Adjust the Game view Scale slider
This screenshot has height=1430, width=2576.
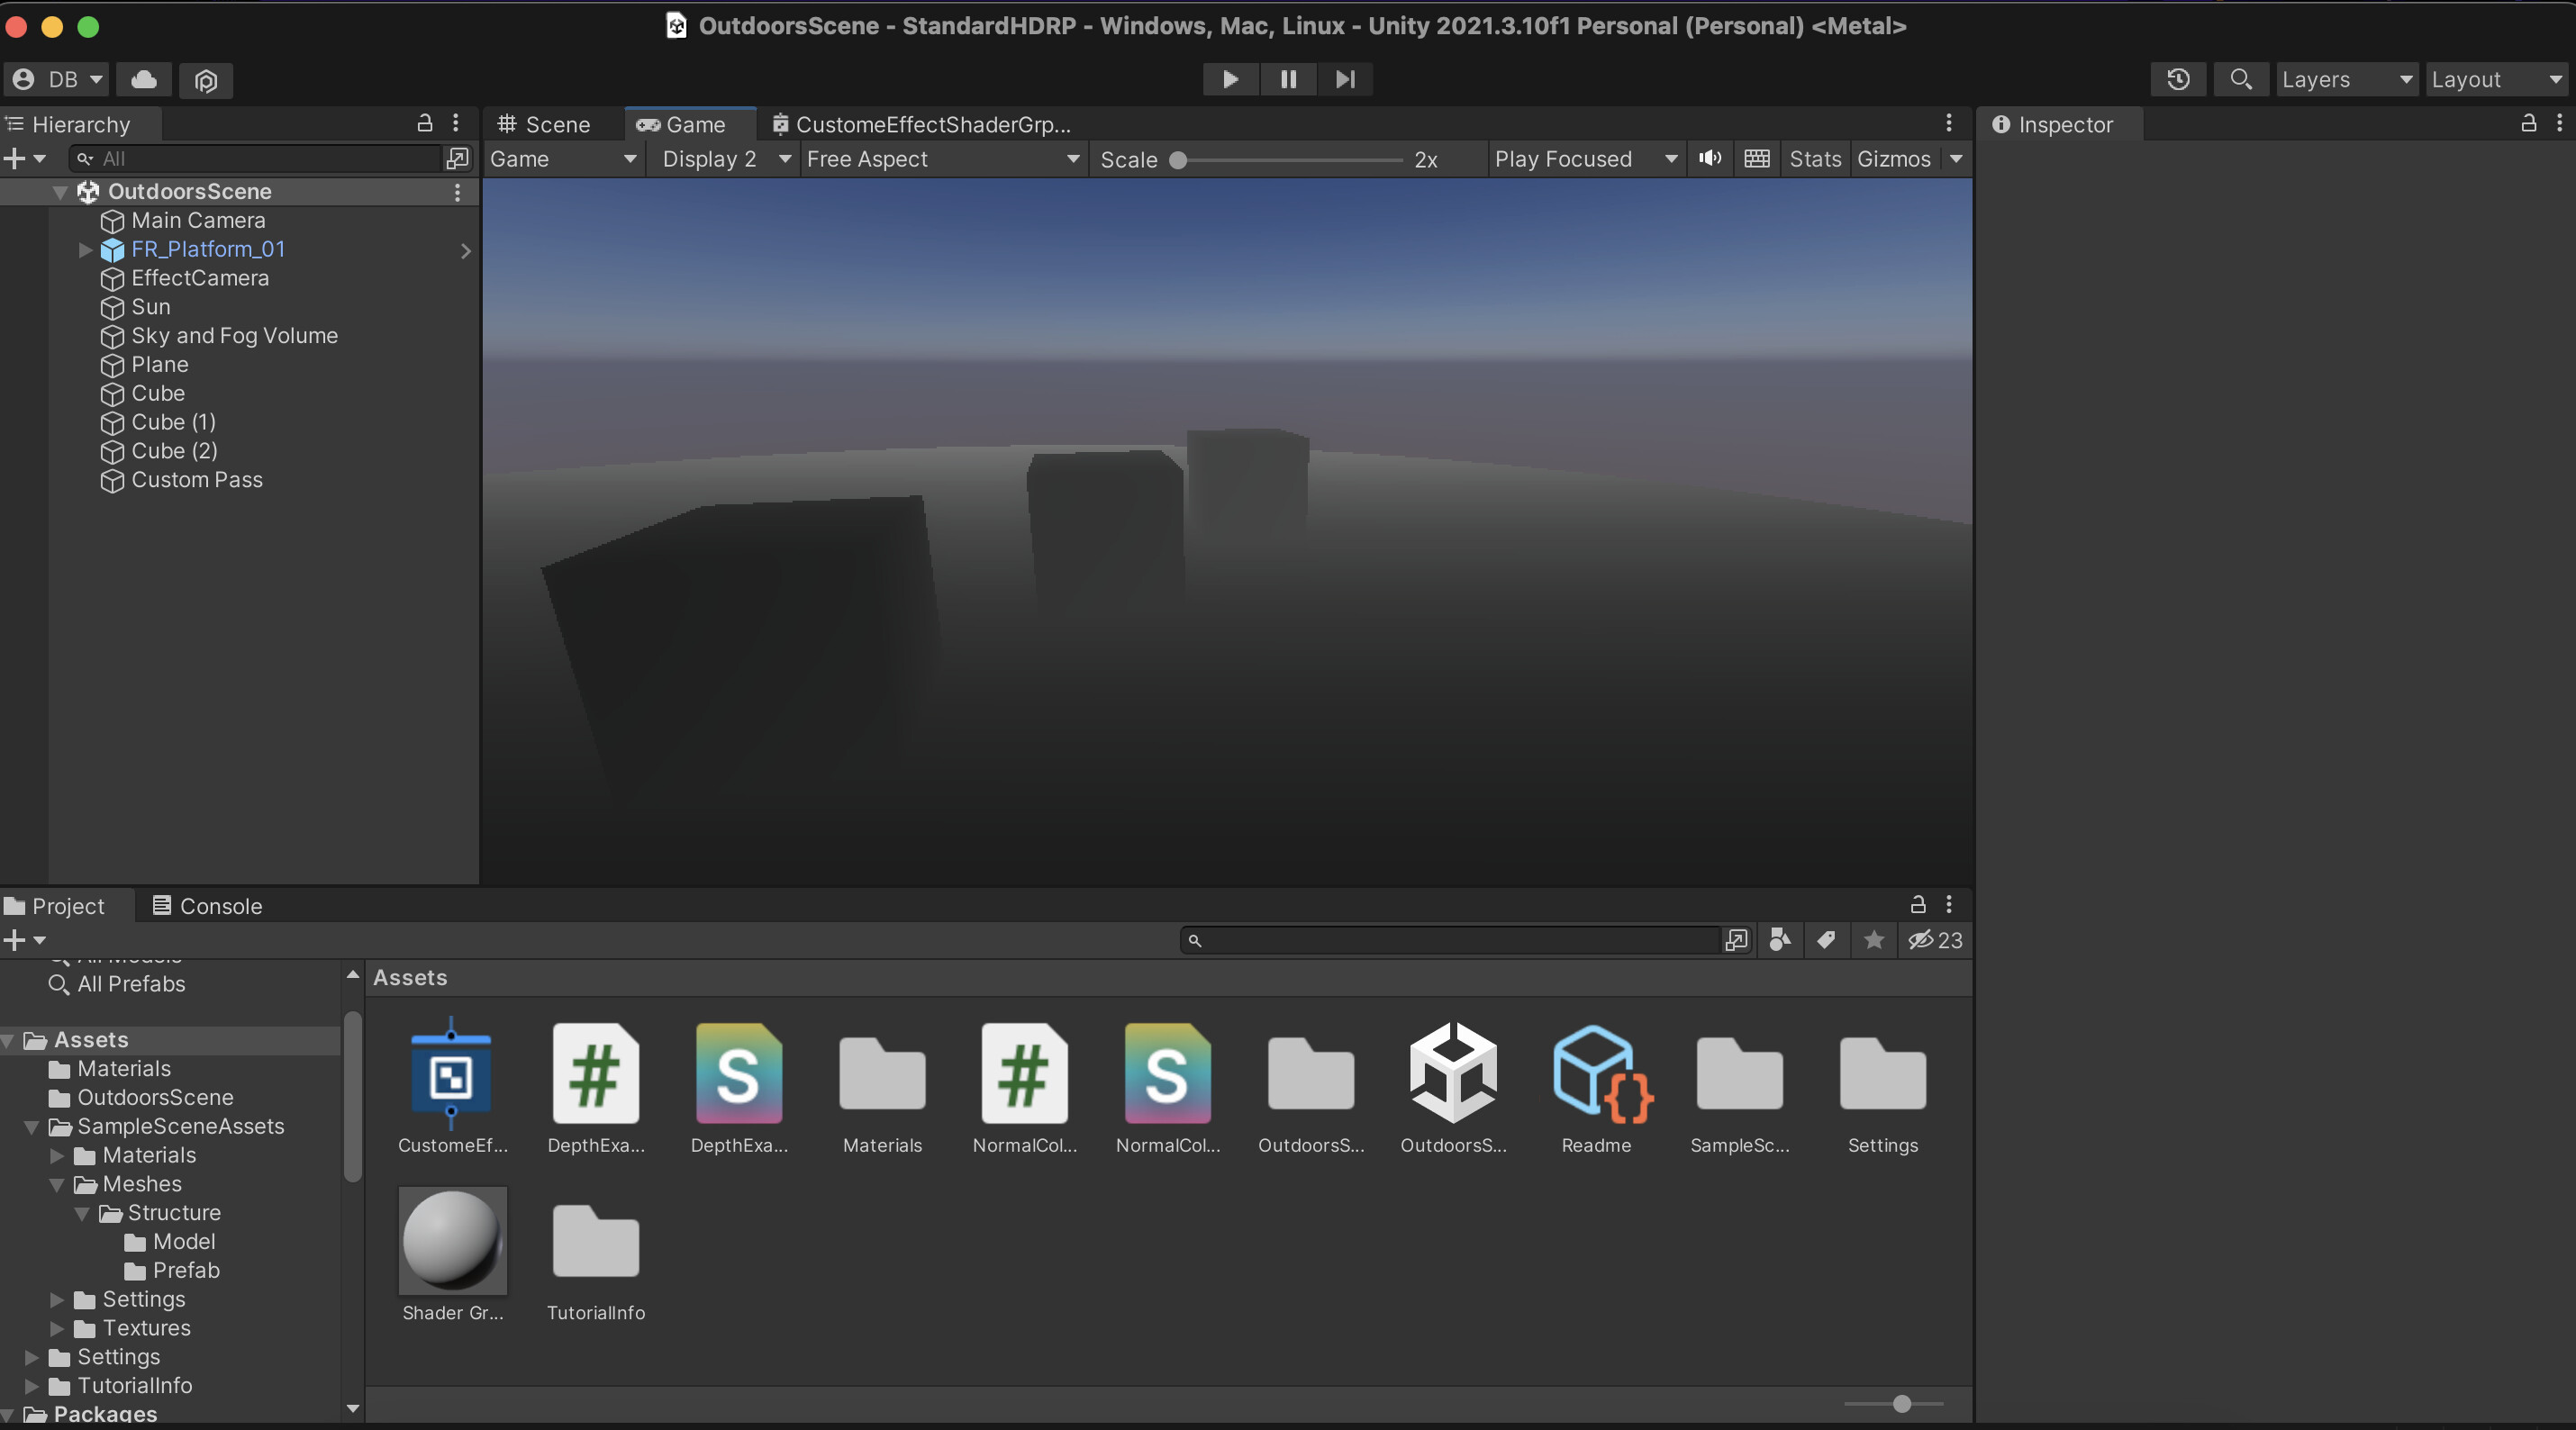[1180, 159]
